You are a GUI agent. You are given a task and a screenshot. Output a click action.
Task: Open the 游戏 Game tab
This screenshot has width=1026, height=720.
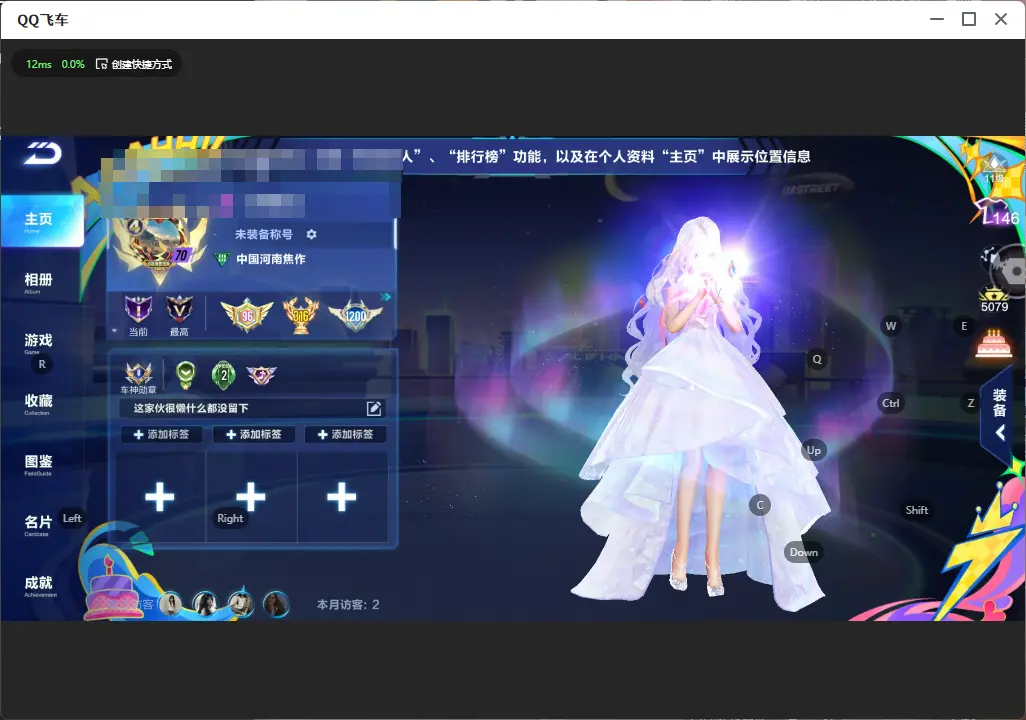tap(39, 342)
